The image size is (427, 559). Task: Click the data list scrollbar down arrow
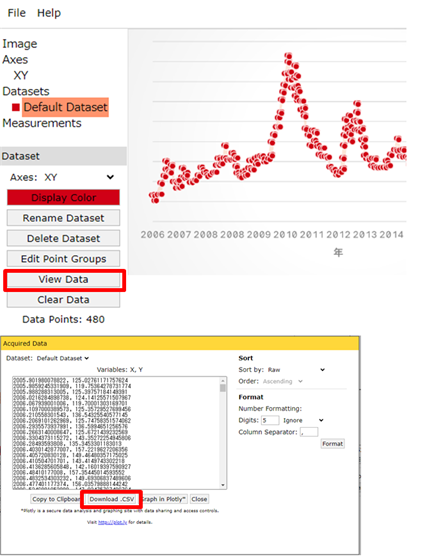coord(223,485)
